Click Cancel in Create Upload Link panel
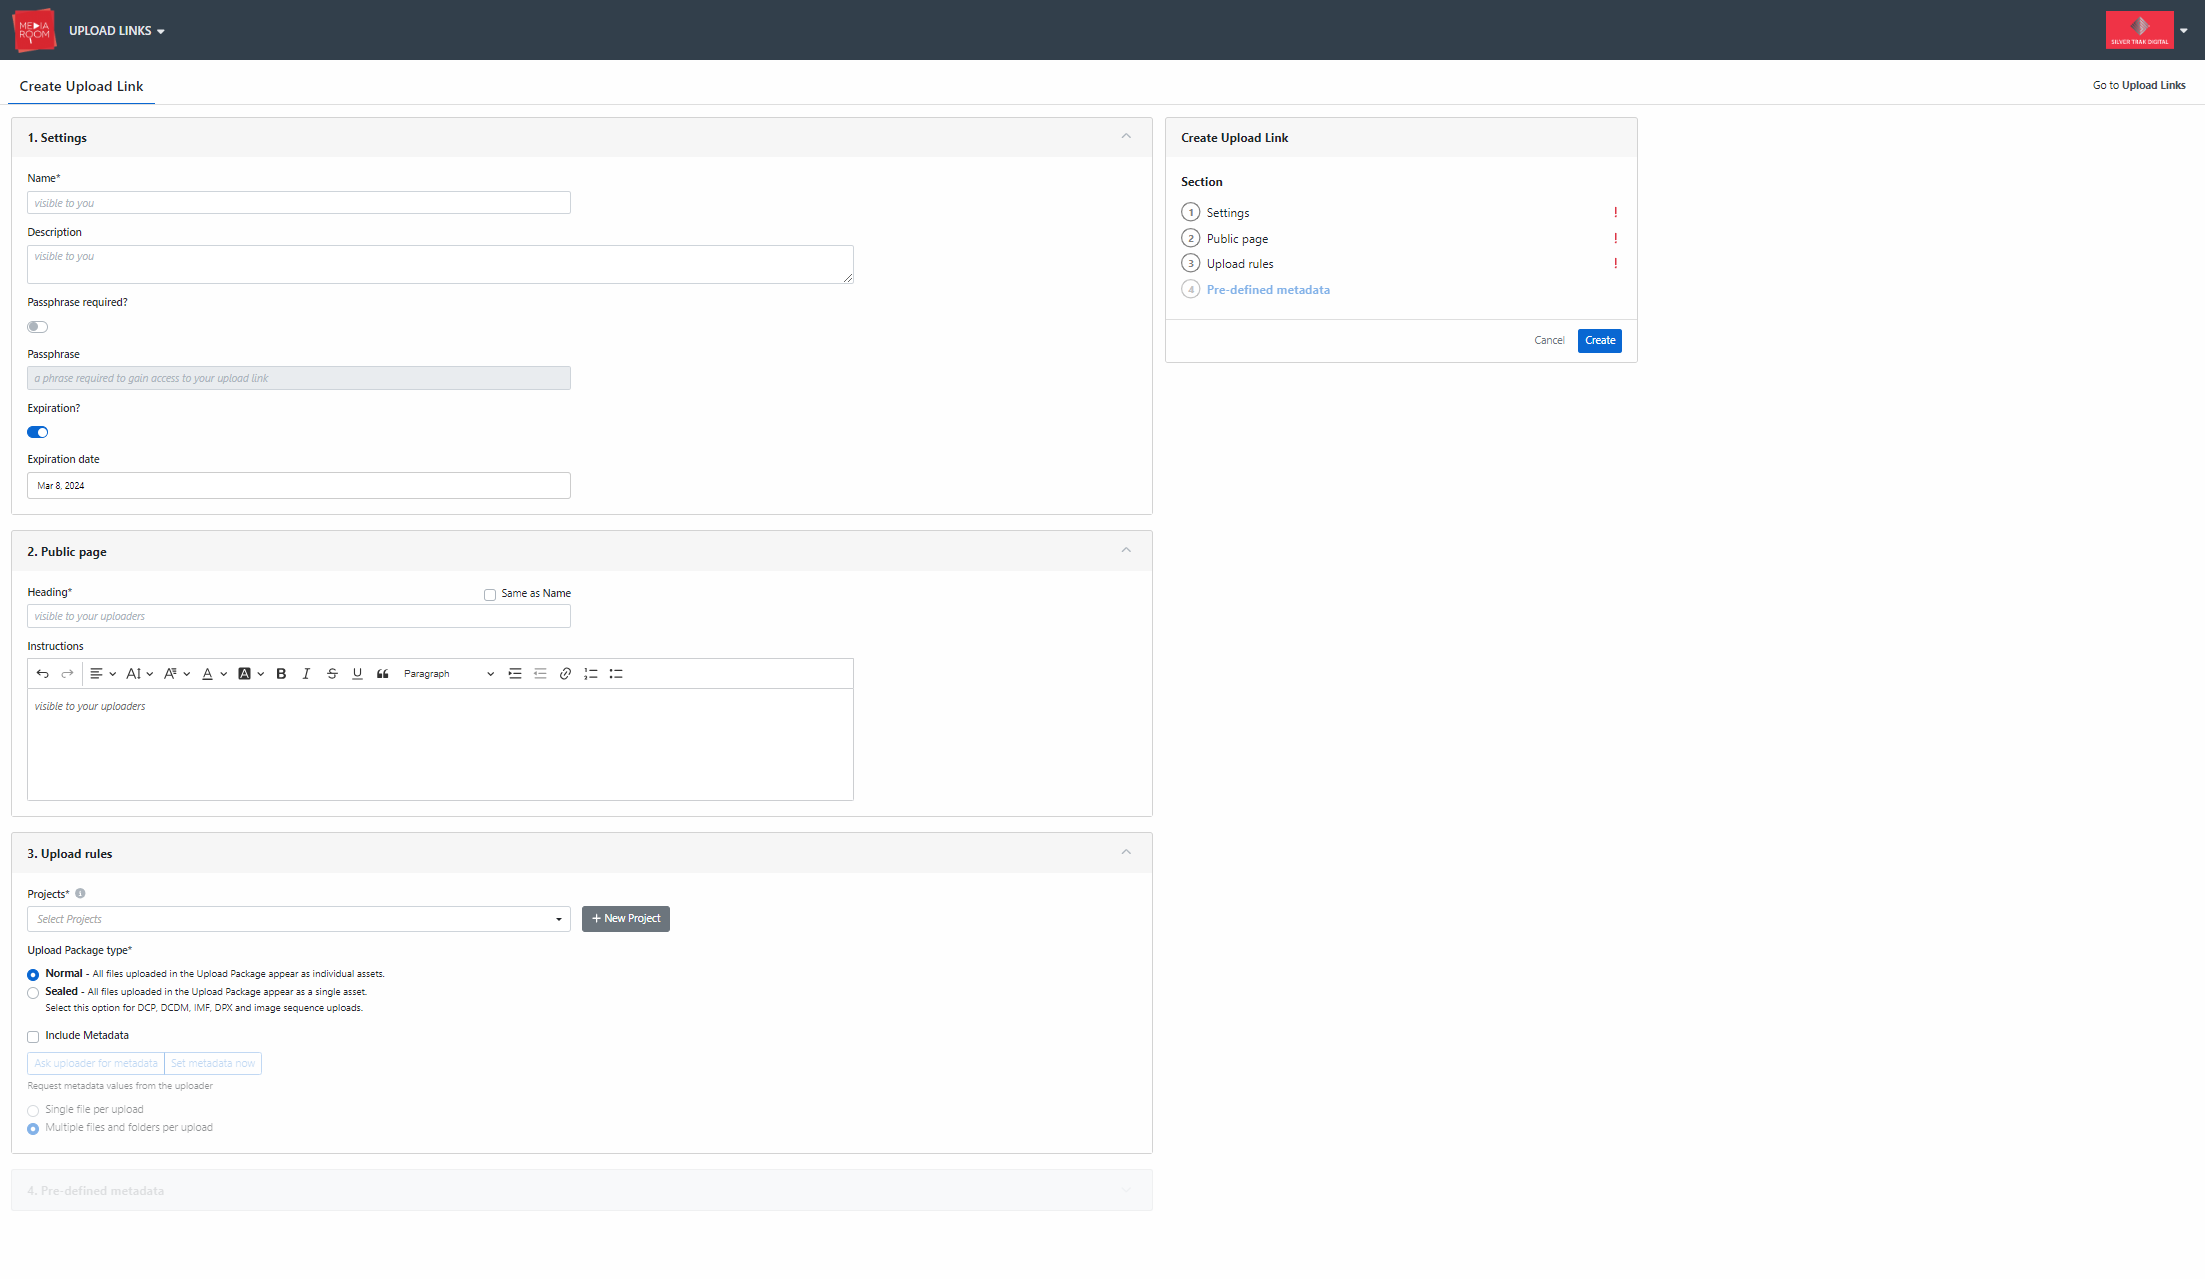The width and height of the screenshot is (2205, 1279). tap(1549, 341)
